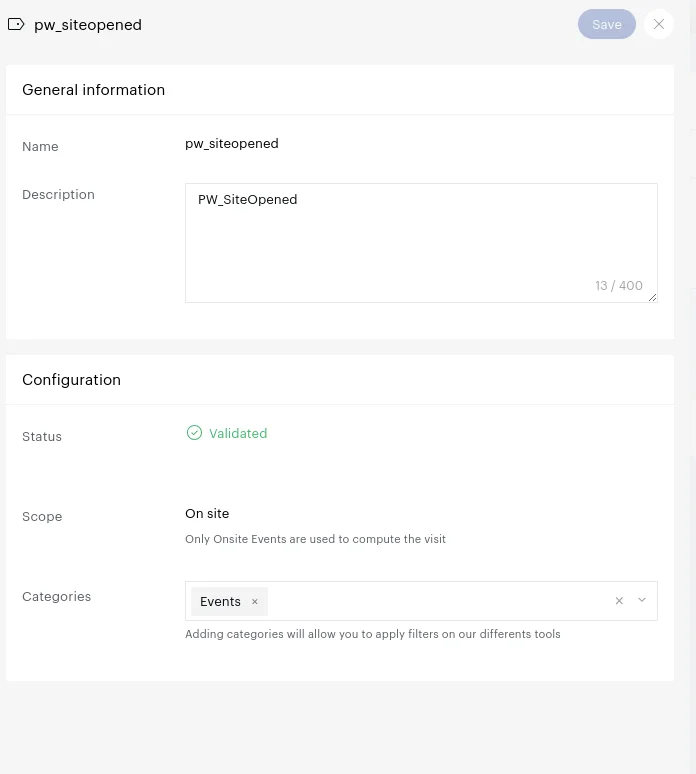Click the pw_siteopened title at the top

pos(88,25)
